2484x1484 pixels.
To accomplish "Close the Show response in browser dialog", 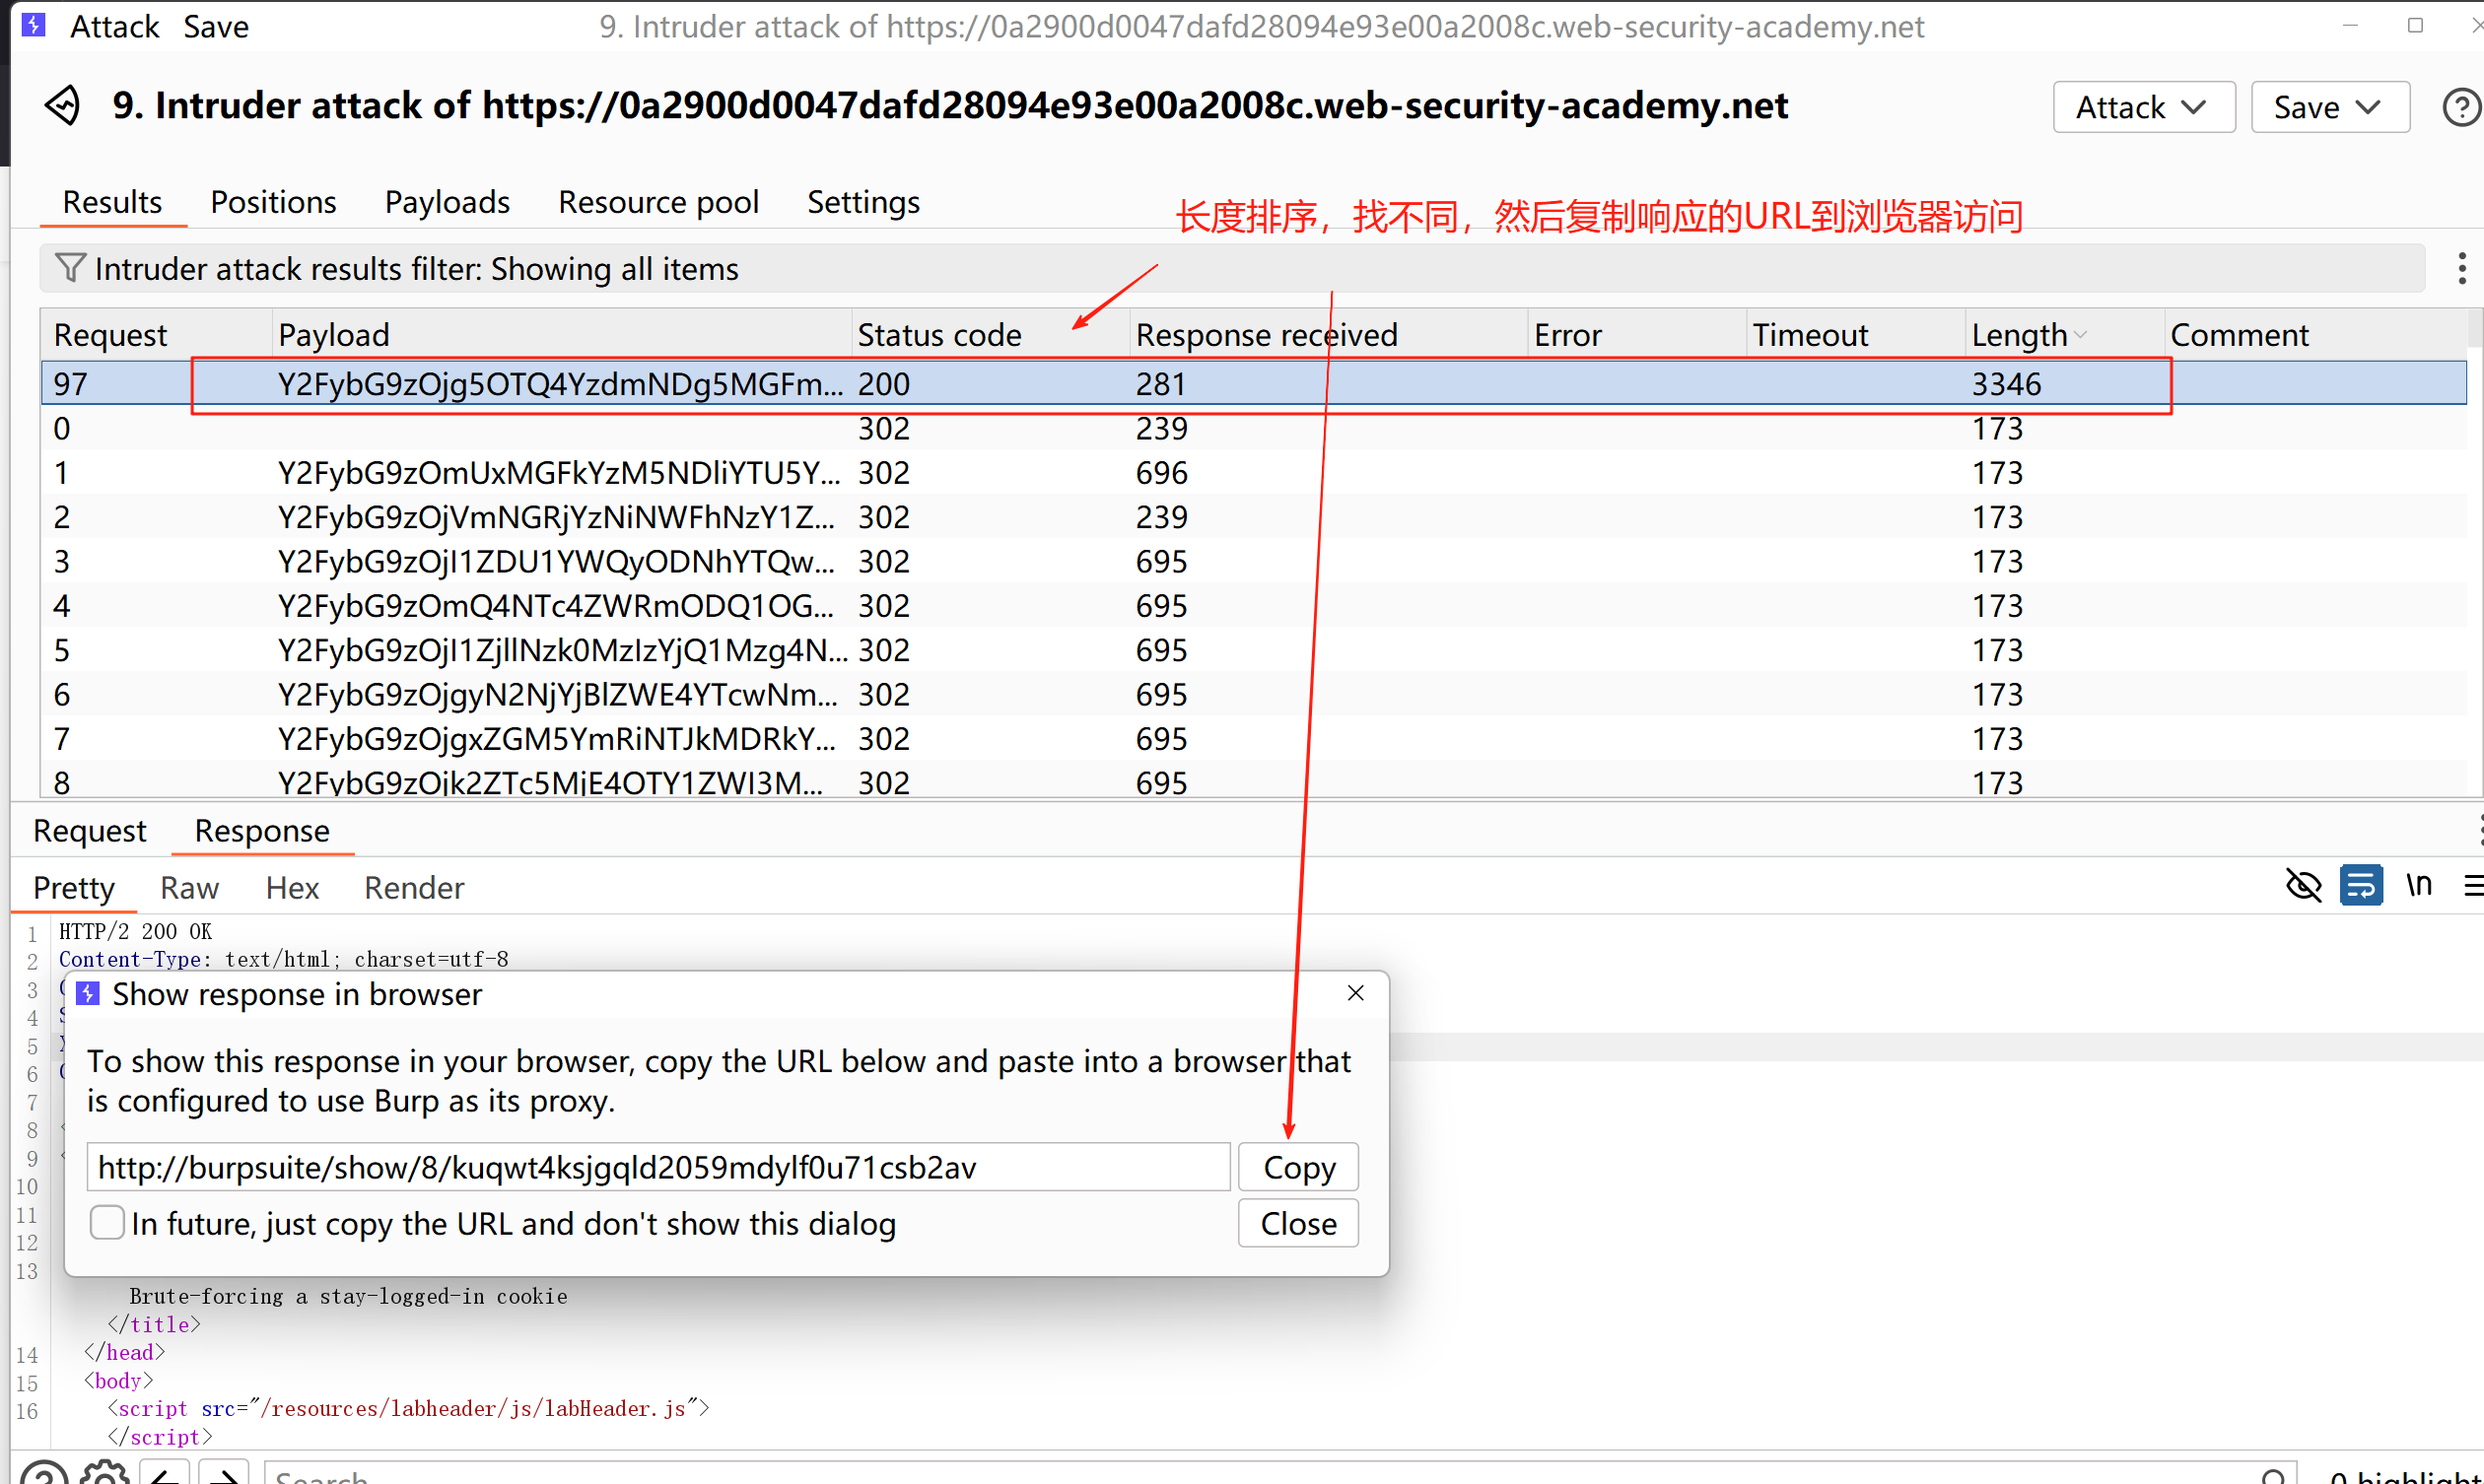I will [x=1355, y=993].
